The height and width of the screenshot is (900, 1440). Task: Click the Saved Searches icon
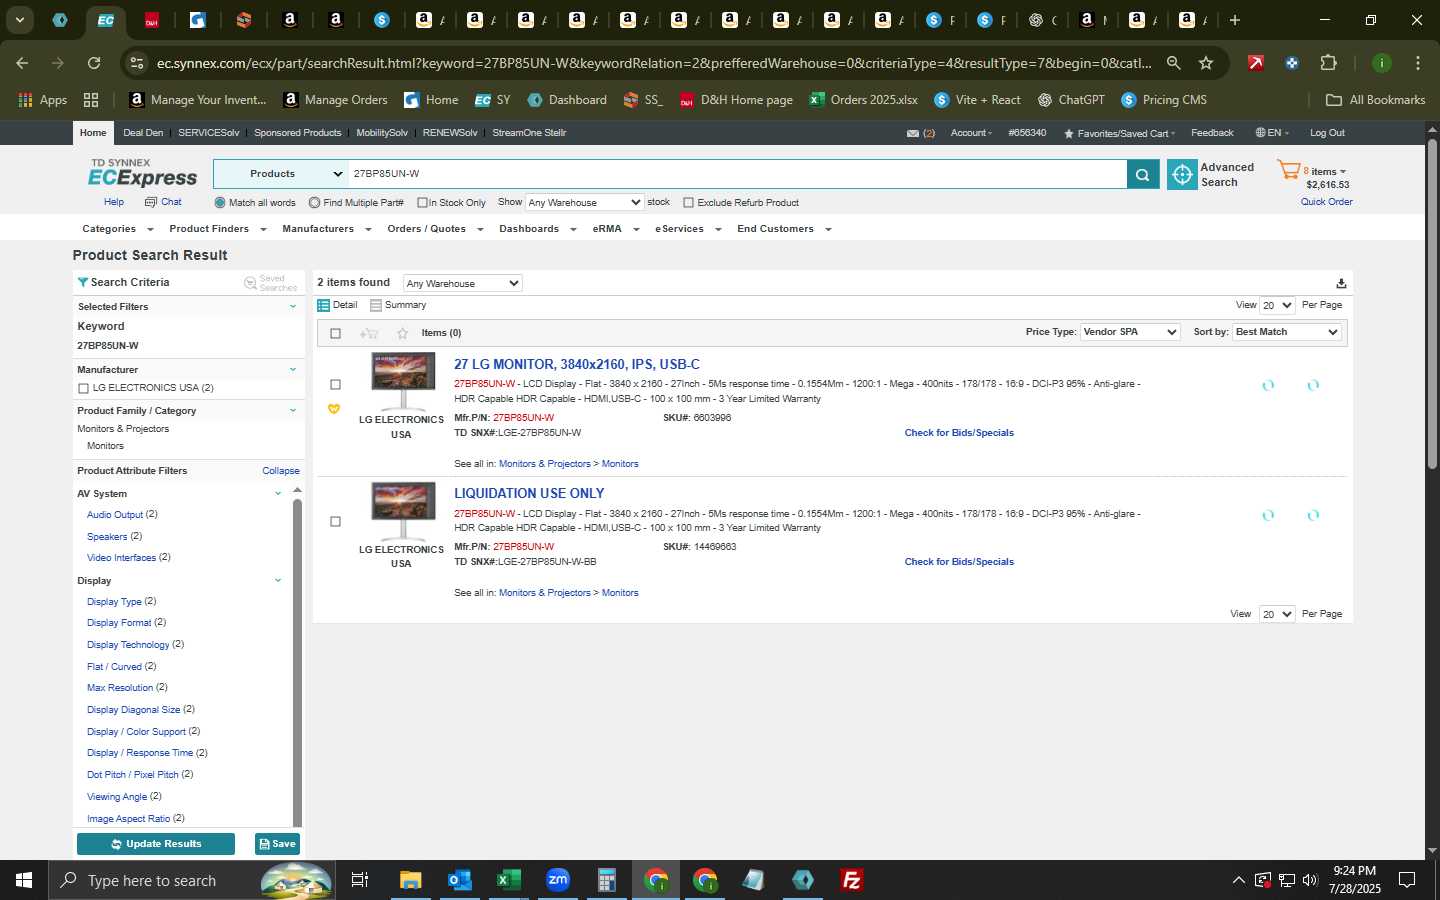[251, 283]
